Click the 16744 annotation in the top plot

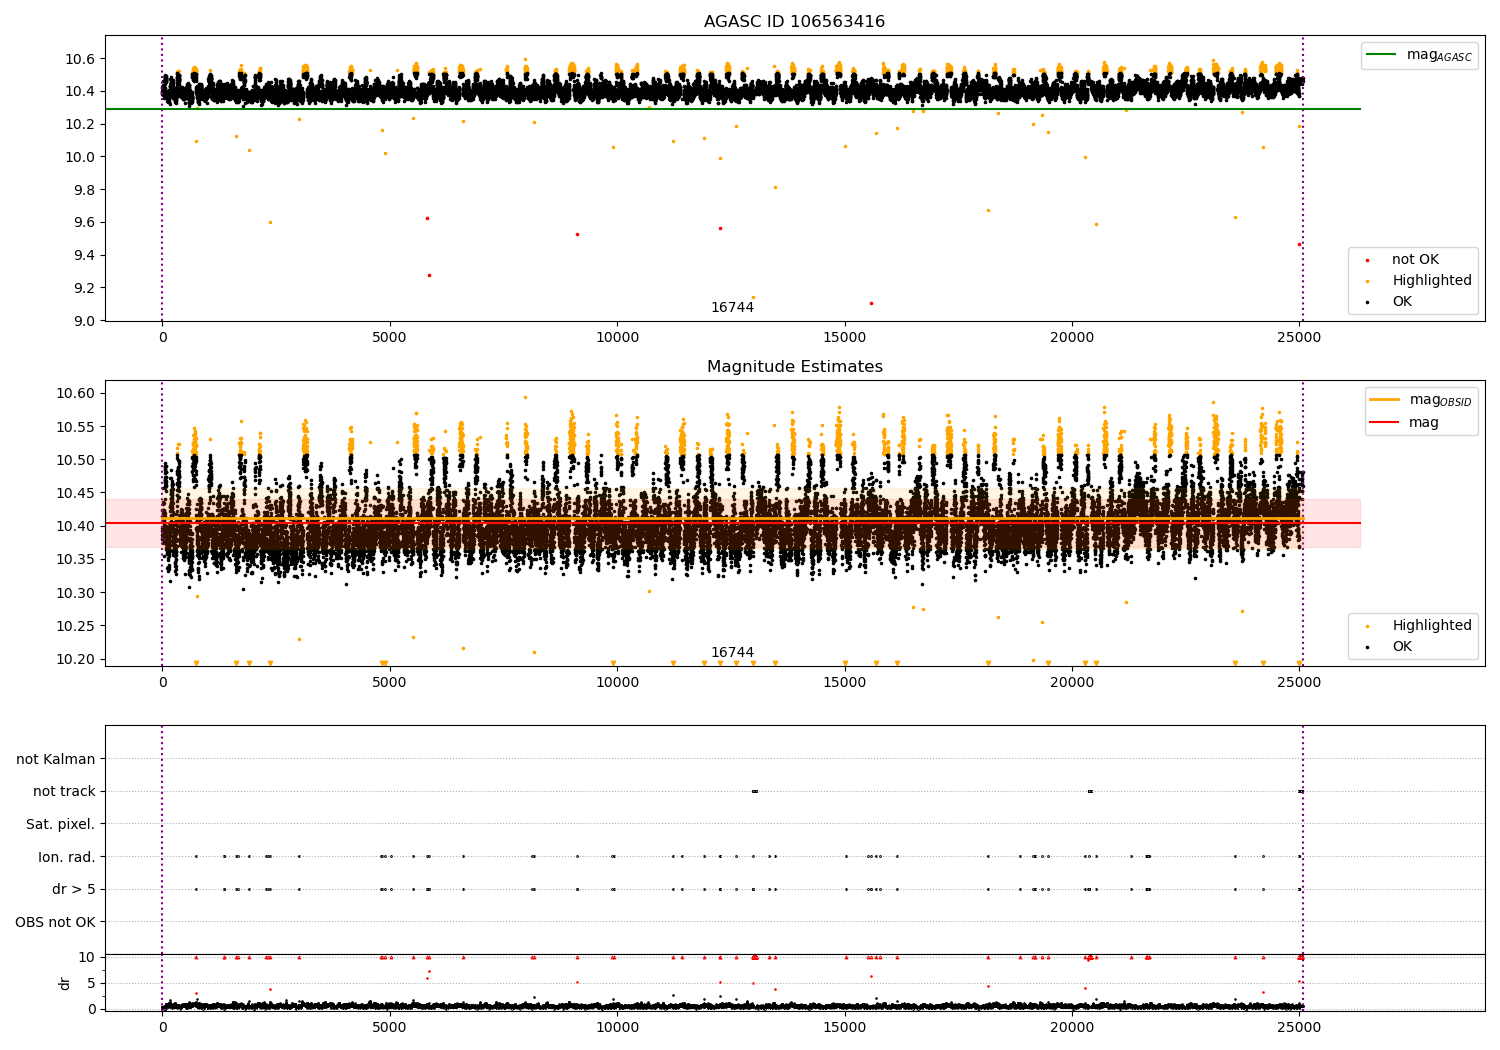click(732, 308)
